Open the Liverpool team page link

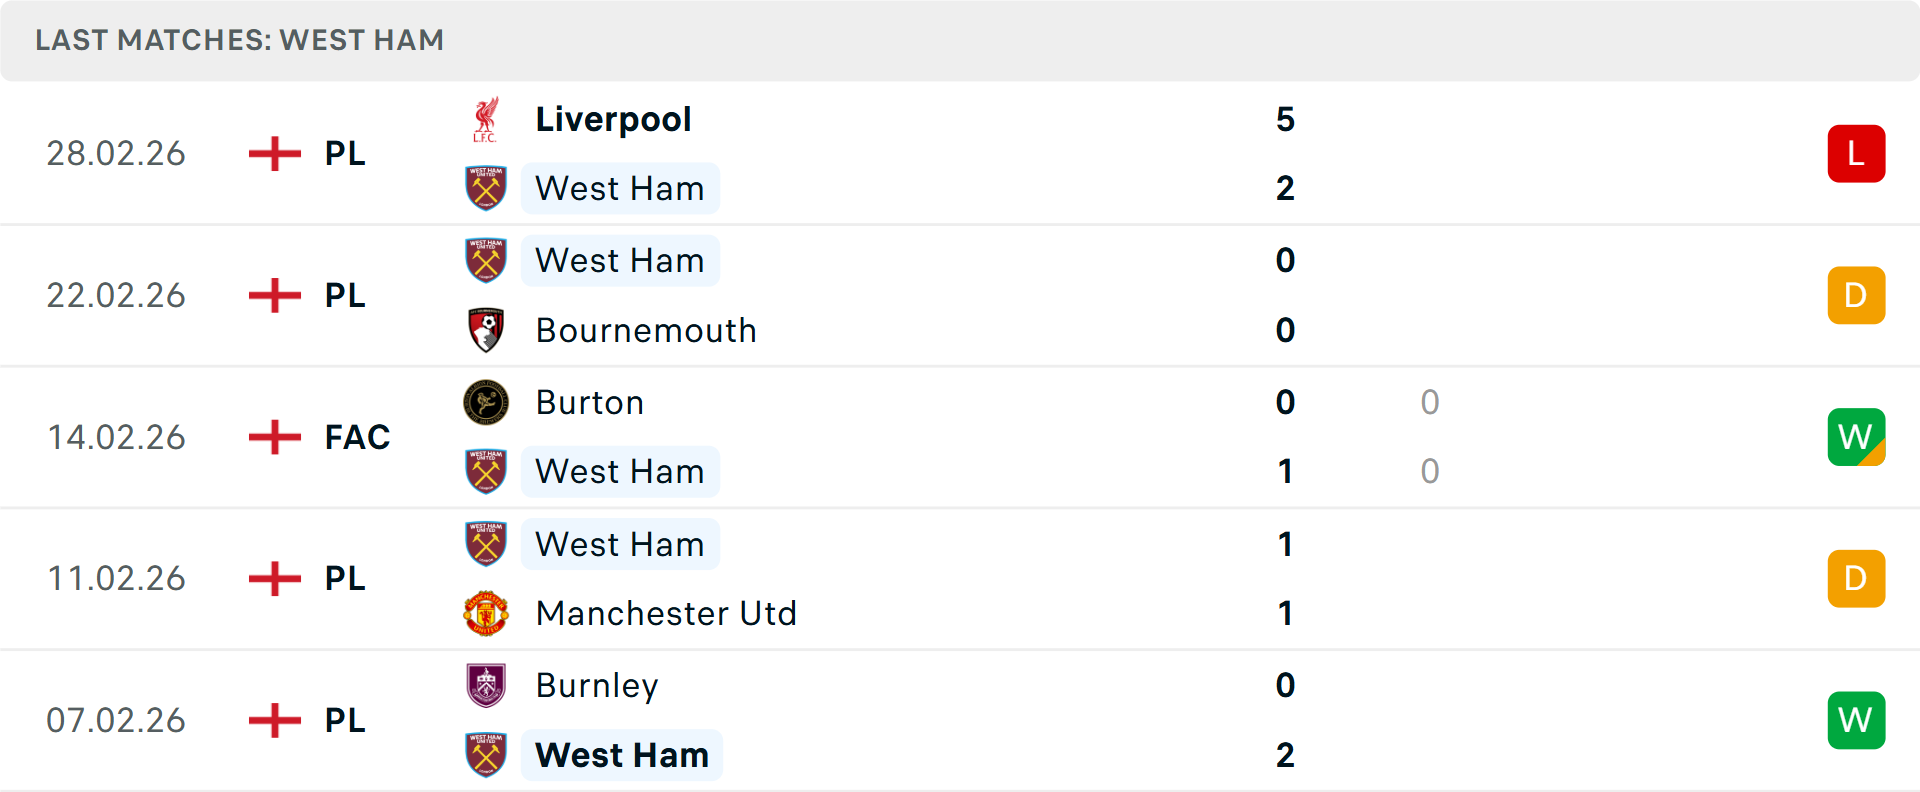coord(613,119)
